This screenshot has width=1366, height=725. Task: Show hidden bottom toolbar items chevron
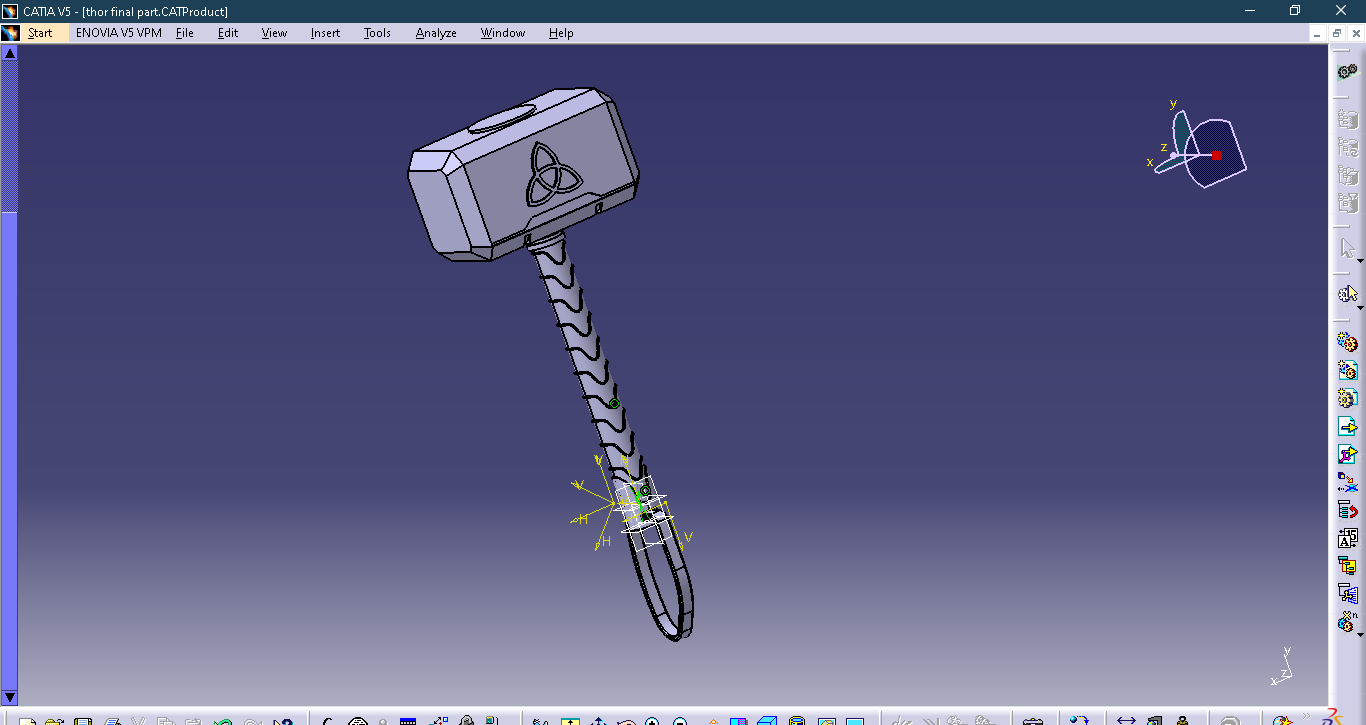click(x=1307, y=714)
